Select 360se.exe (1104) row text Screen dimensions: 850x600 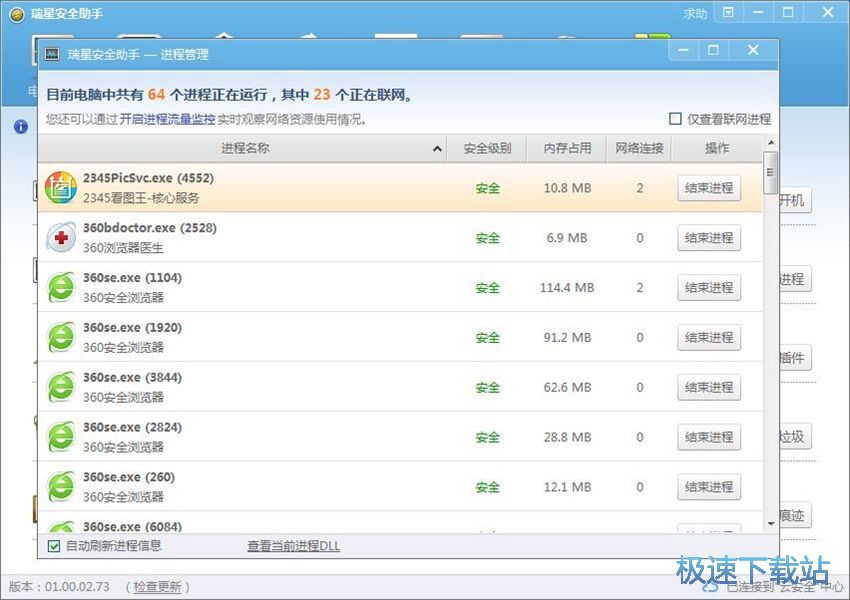pos(132,278)
